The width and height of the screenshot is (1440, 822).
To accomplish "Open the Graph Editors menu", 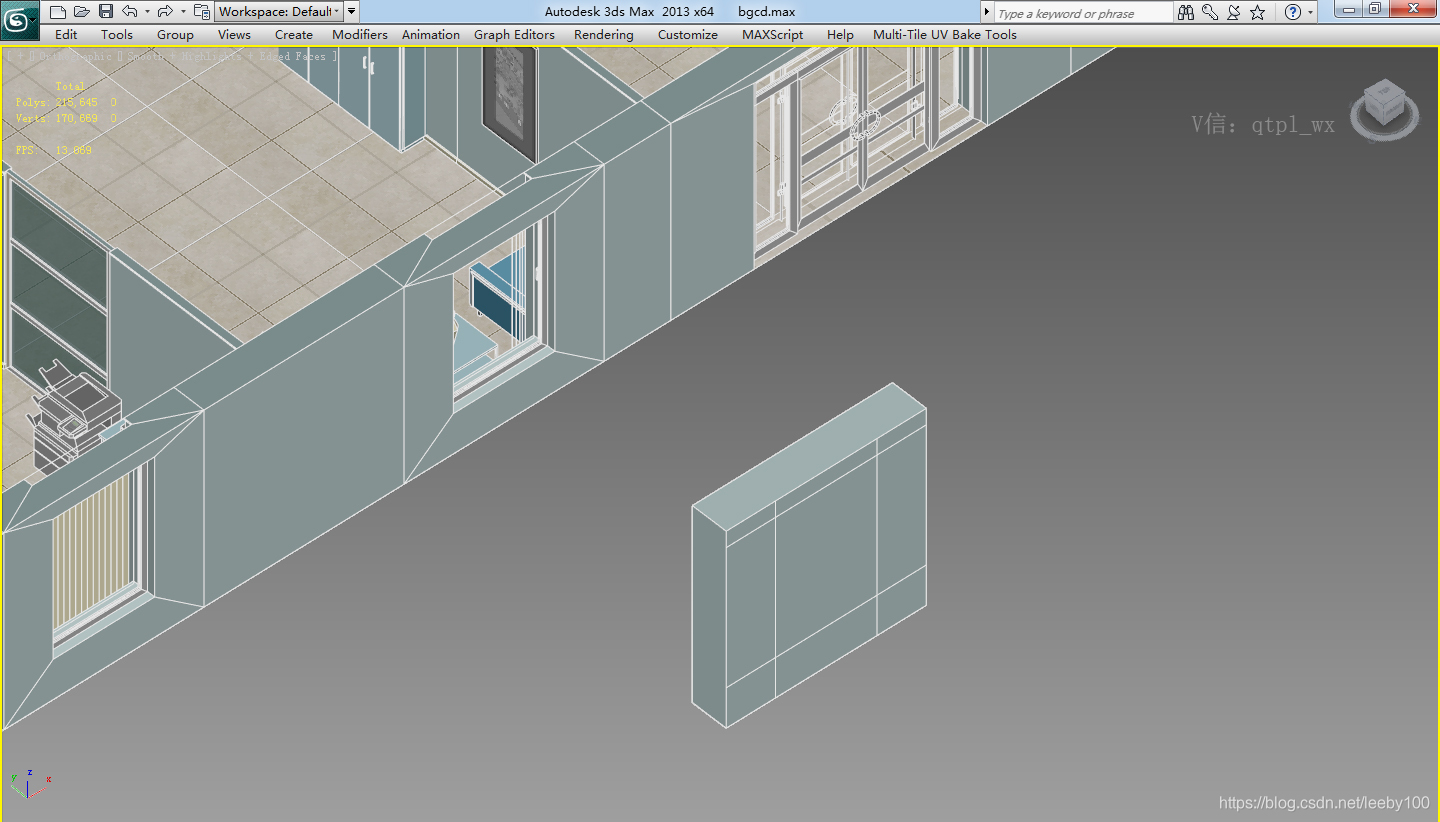I will pos(514,34).
